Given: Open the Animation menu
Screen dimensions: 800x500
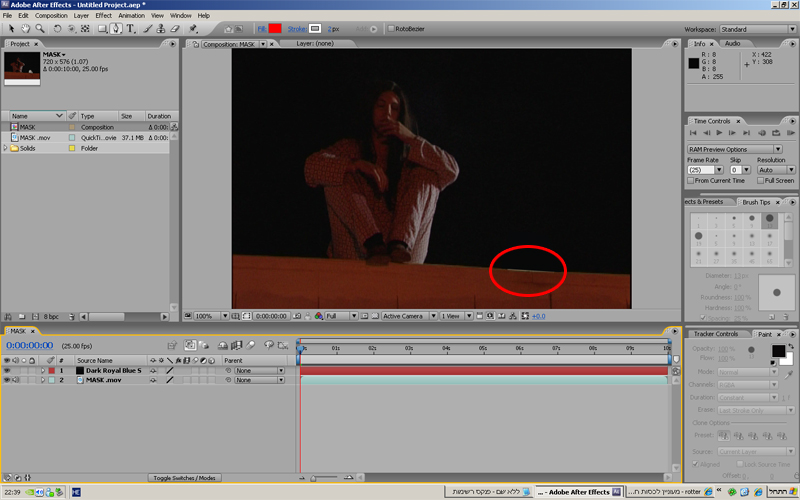Looking at the screenshot, I should click(x=131, y=16).
